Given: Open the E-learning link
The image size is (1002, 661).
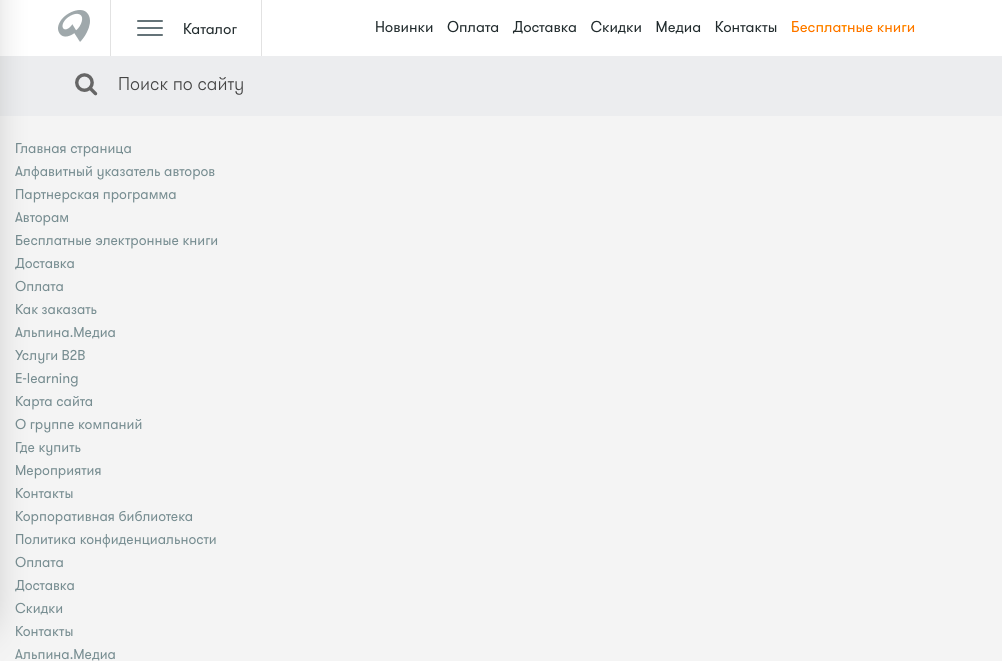Looking at the screenshot, I should click(x=46, y=378).
